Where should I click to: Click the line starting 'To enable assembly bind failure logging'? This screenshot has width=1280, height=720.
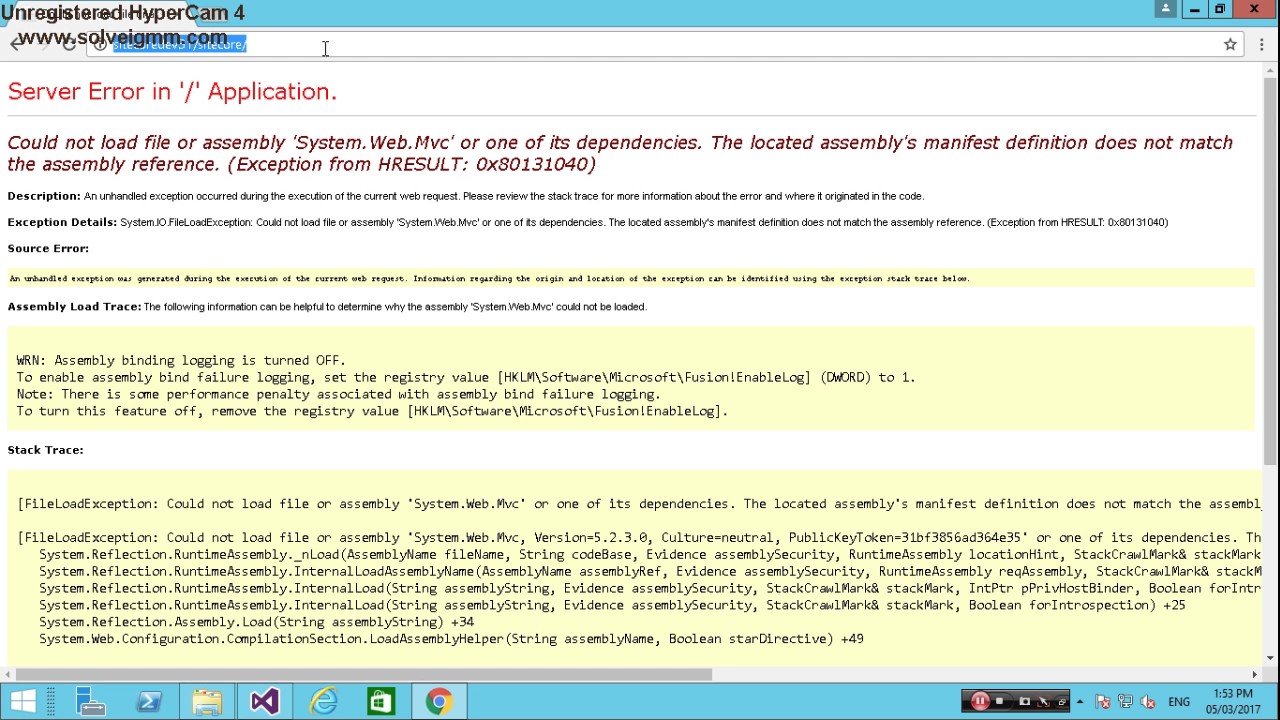(x=466, y=377)
